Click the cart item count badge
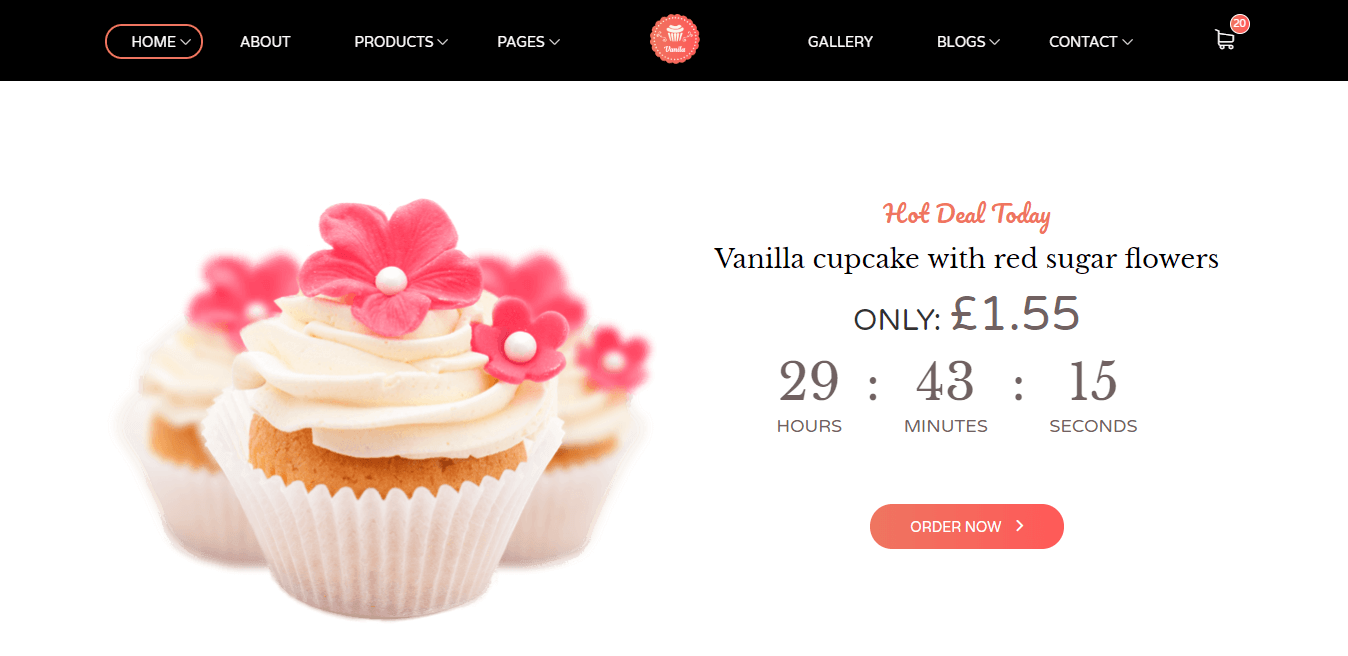Viewport: 1348px width, 656px height. pos(1240,23)
